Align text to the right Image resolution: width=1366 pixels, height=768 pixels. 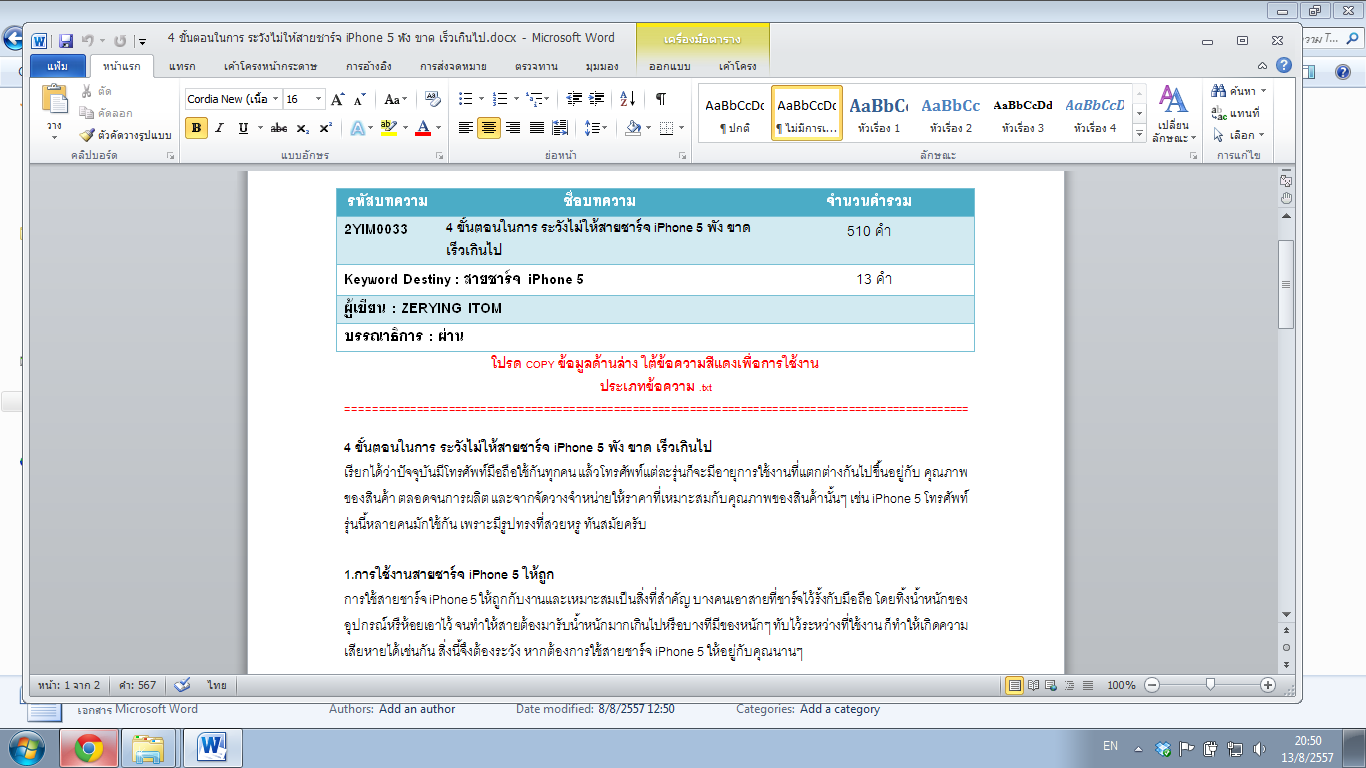click(513, 128)
